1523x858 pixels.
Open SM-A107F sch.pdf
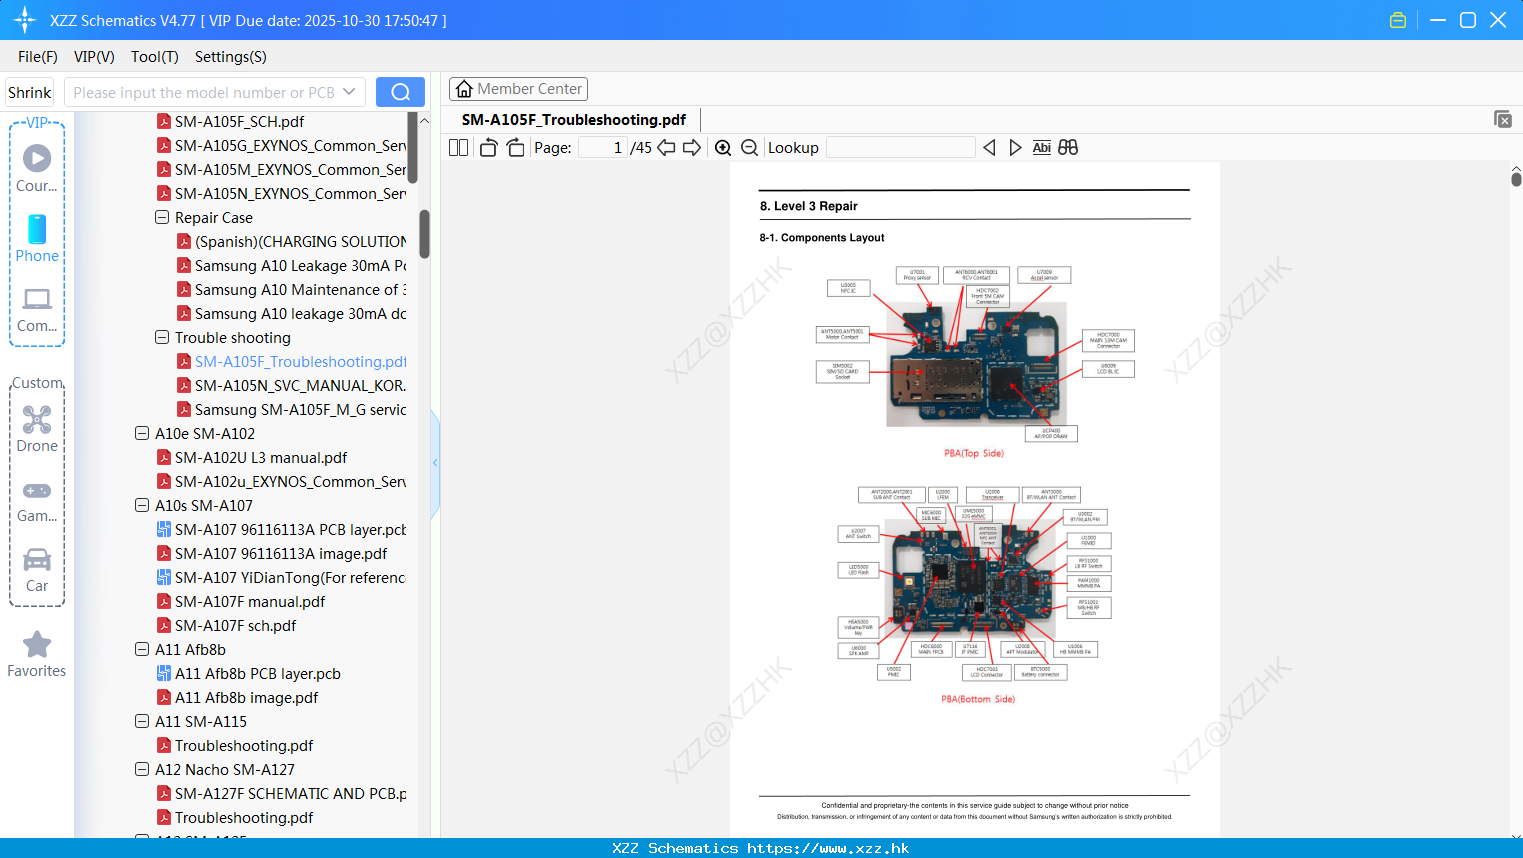point(226,626)
